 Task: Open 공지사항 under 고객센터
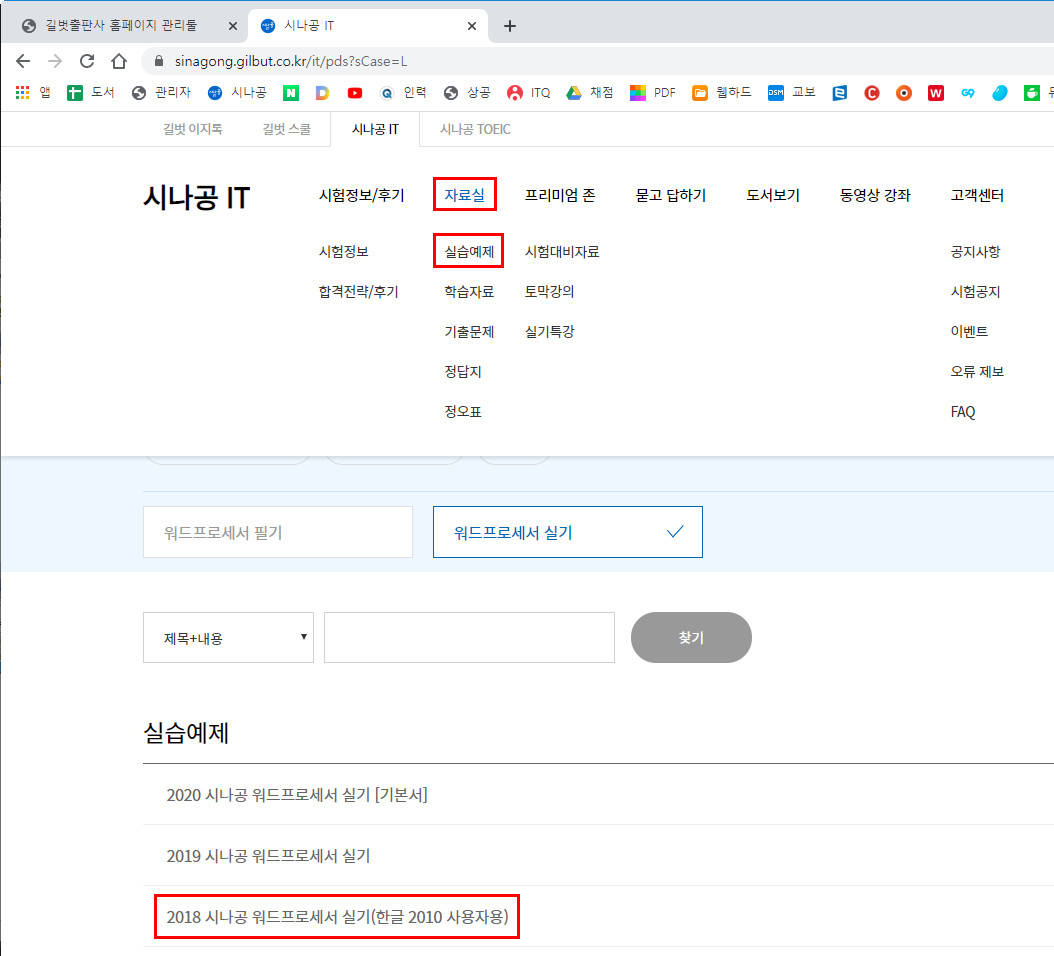tap(975, 251)
